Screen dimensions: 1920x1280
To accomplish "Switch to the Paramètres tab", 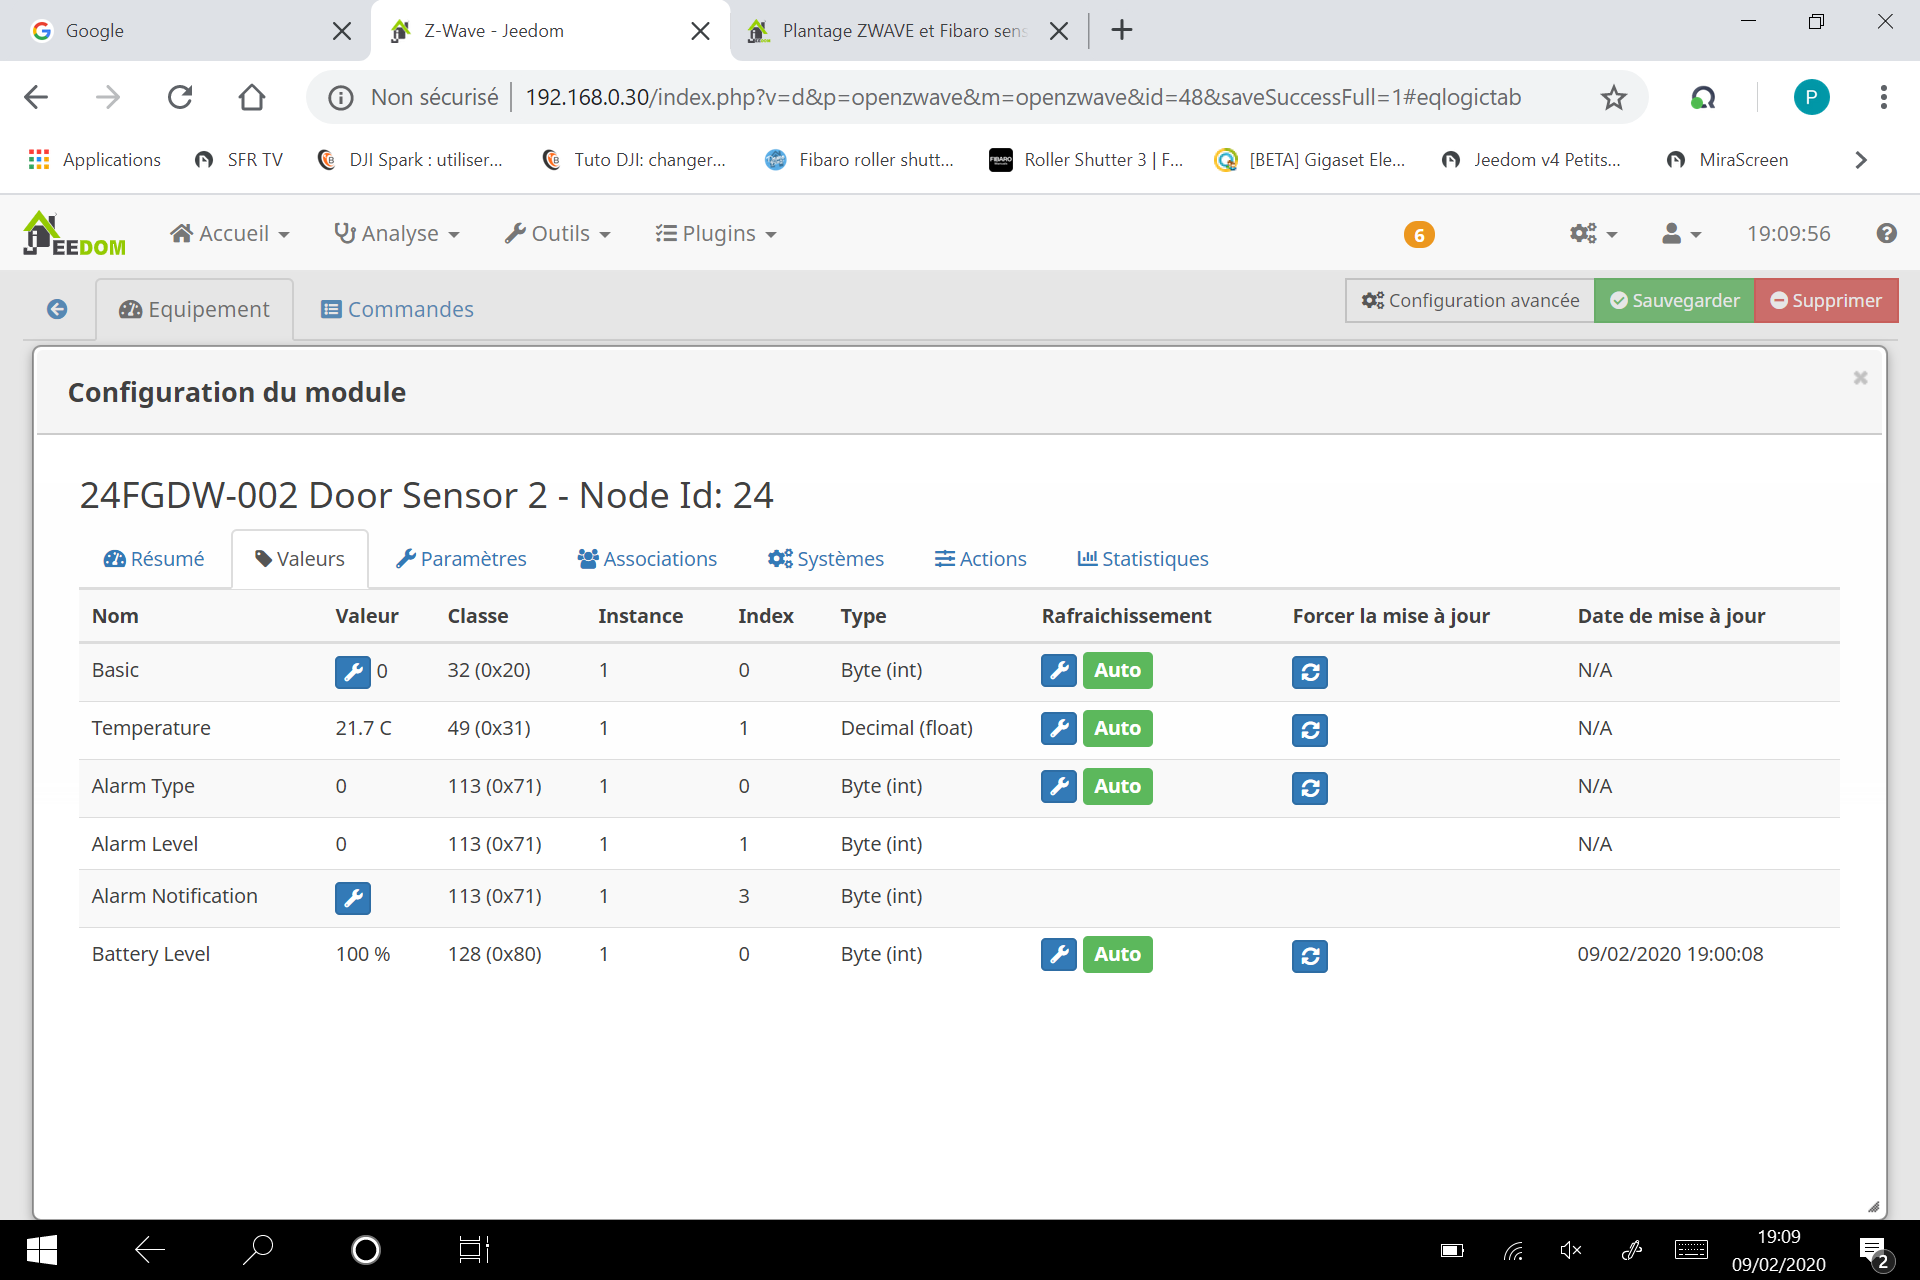I will click(x=461, y=559).
